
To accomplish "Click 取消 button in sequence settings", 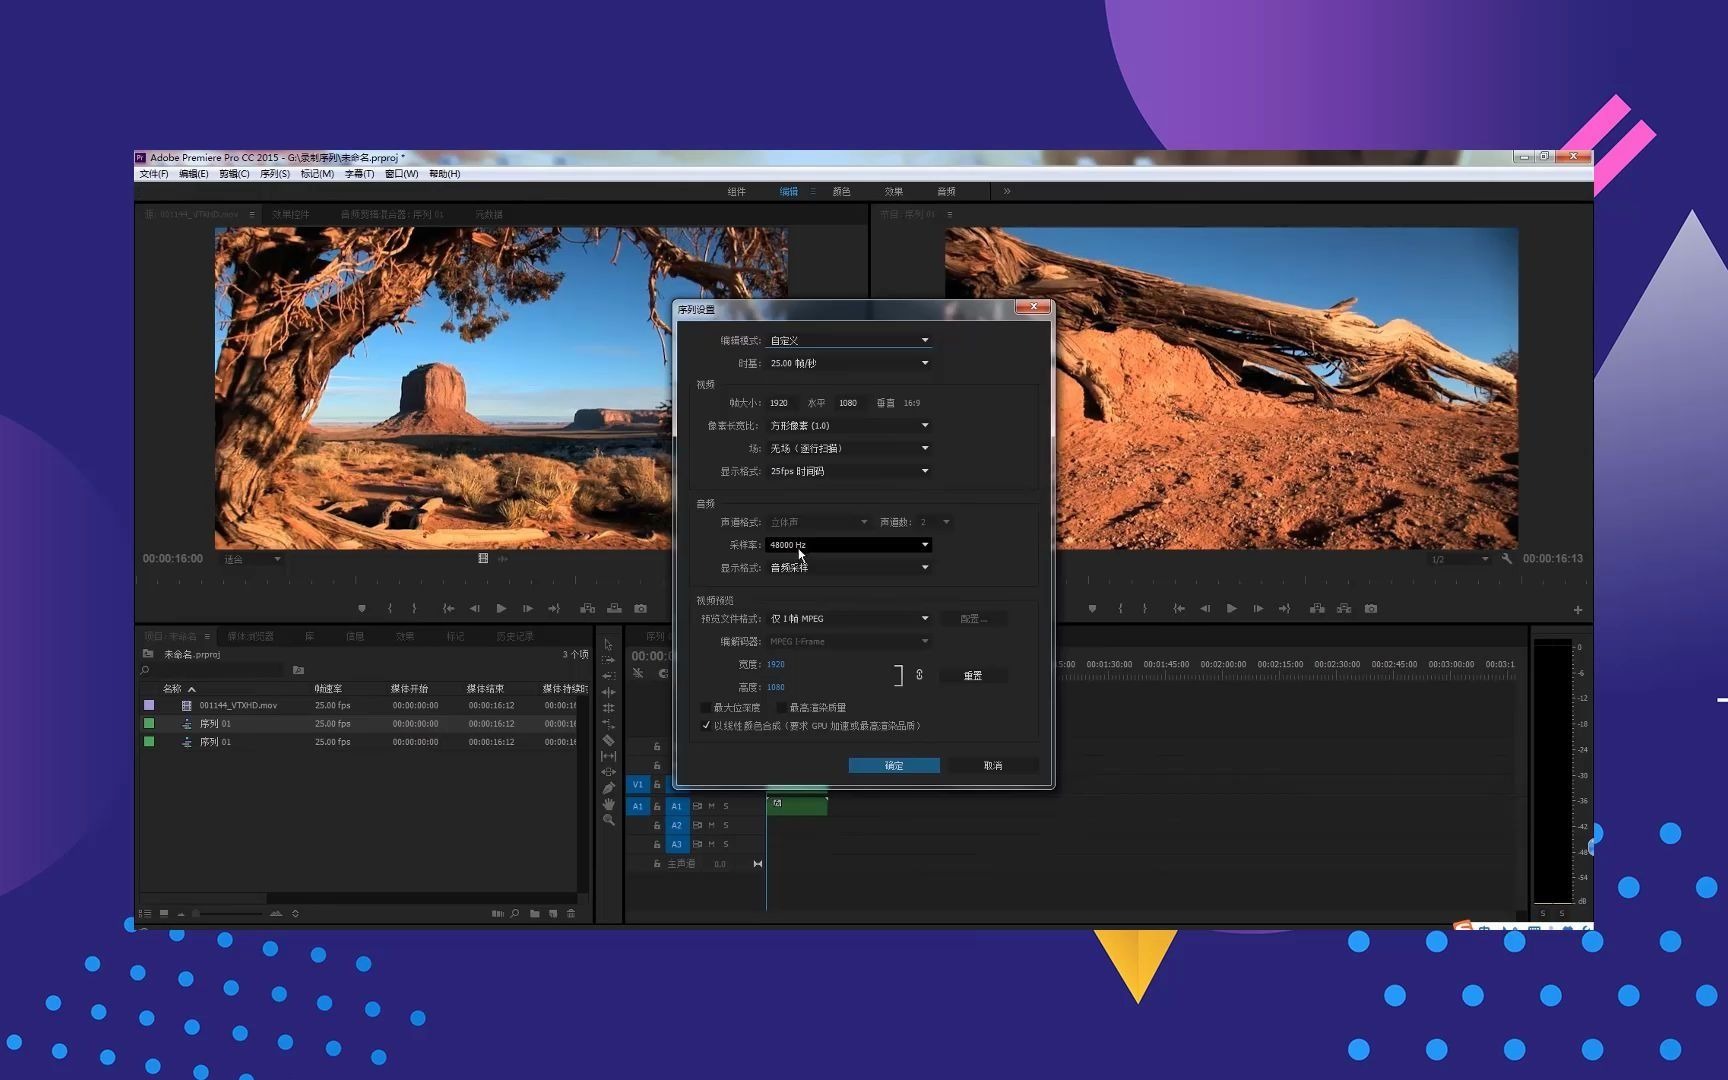I will [x=993, y=766].
